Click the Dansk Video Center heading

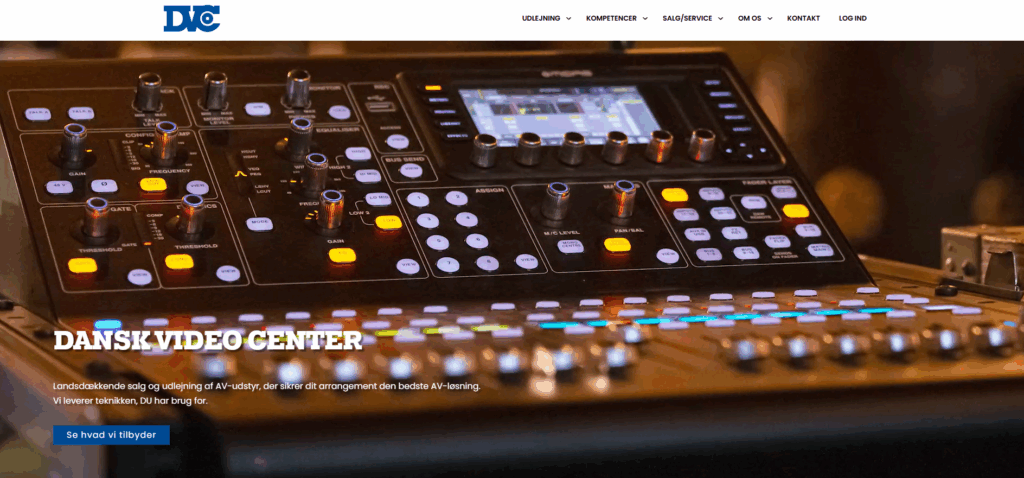point(208,341)
